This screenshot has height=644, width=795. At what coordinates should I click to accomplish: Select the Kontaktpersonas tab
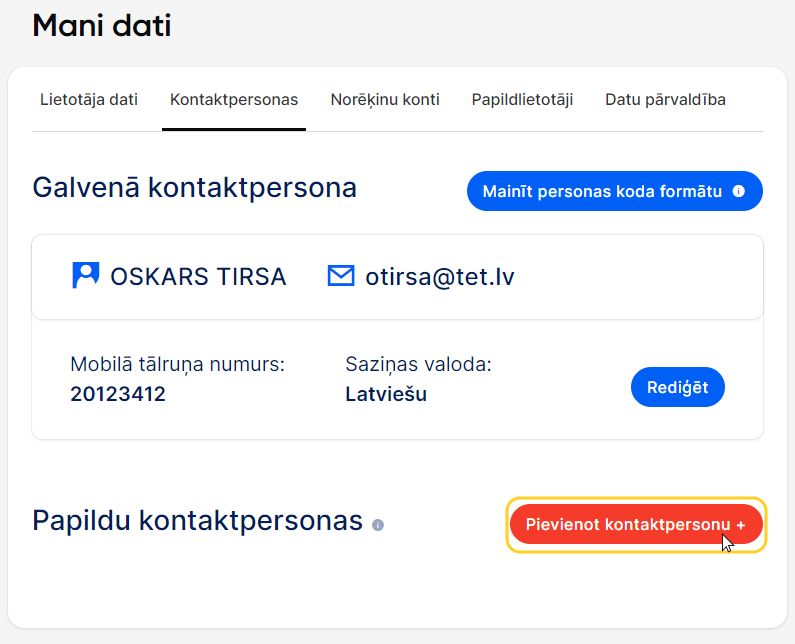[234, 99]
